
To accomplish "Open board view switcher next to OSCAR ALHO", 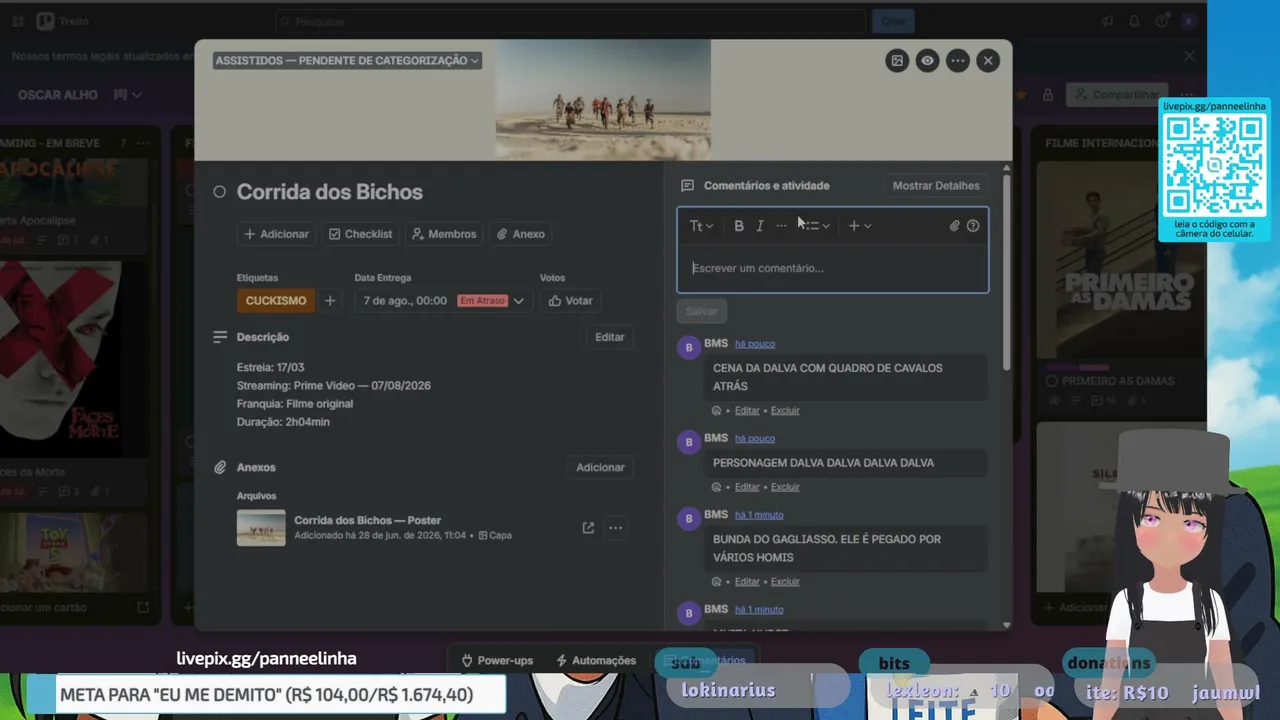I will (x=127, y=95).
